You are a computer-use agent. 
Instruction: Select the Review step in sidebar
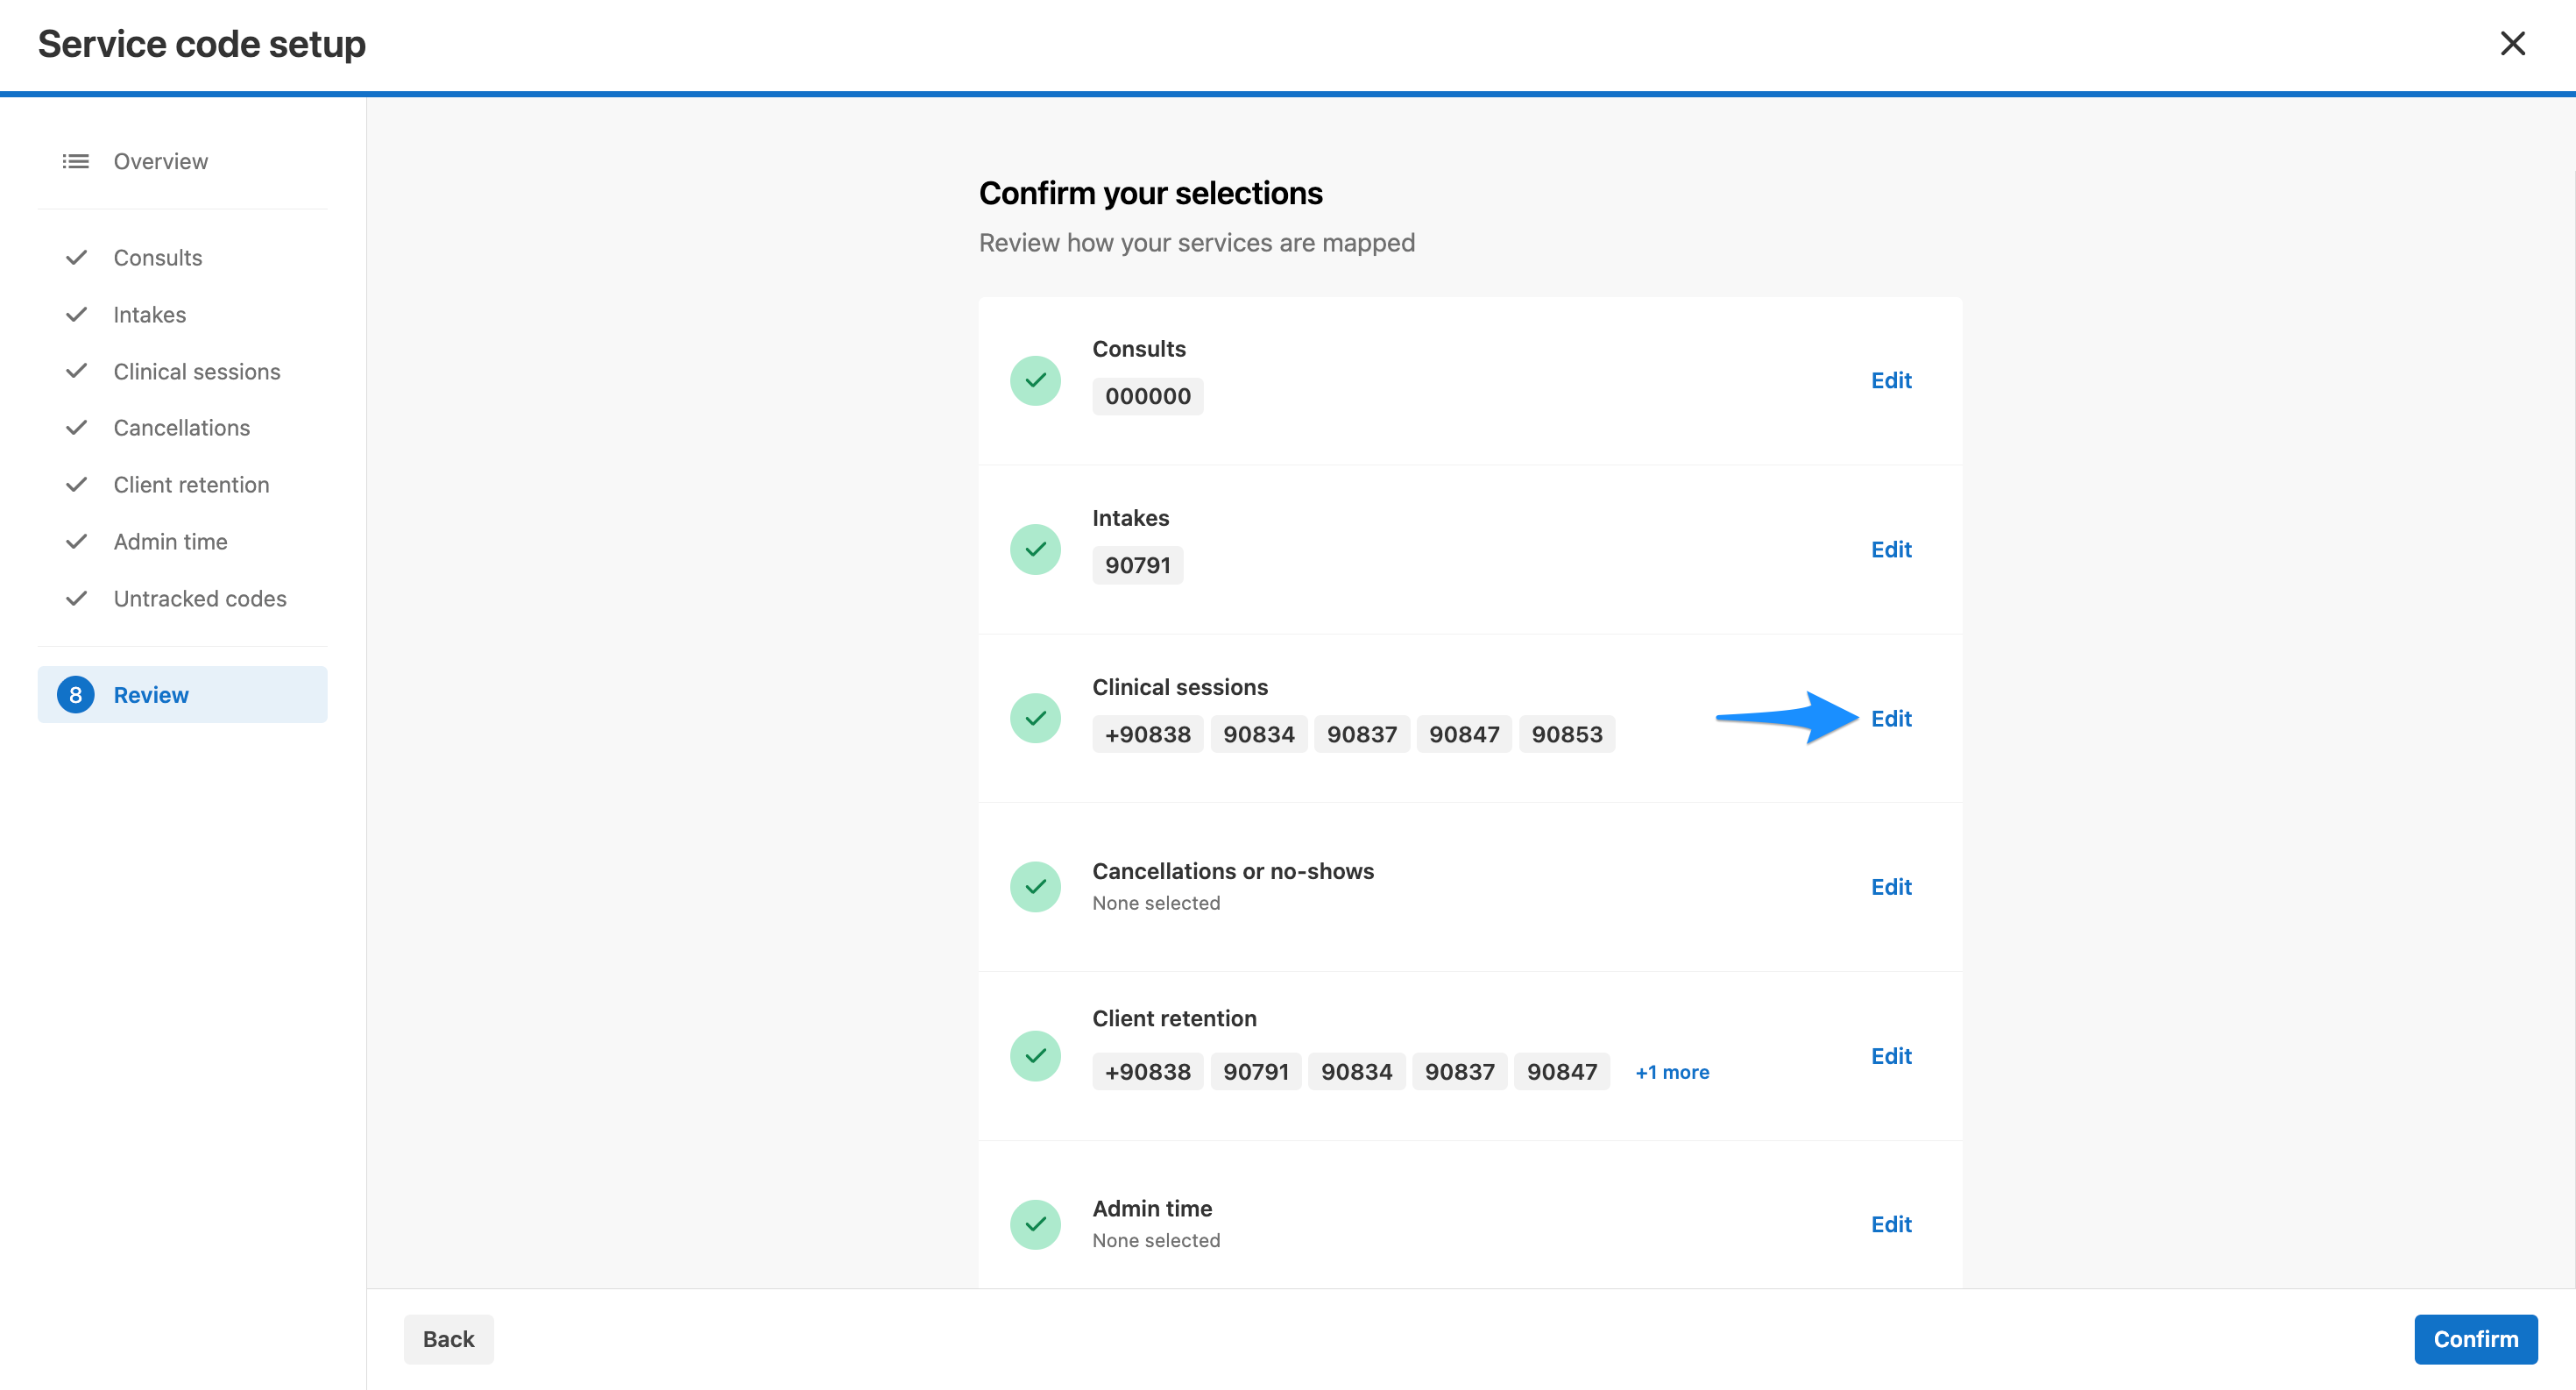[x=182, y=694]
